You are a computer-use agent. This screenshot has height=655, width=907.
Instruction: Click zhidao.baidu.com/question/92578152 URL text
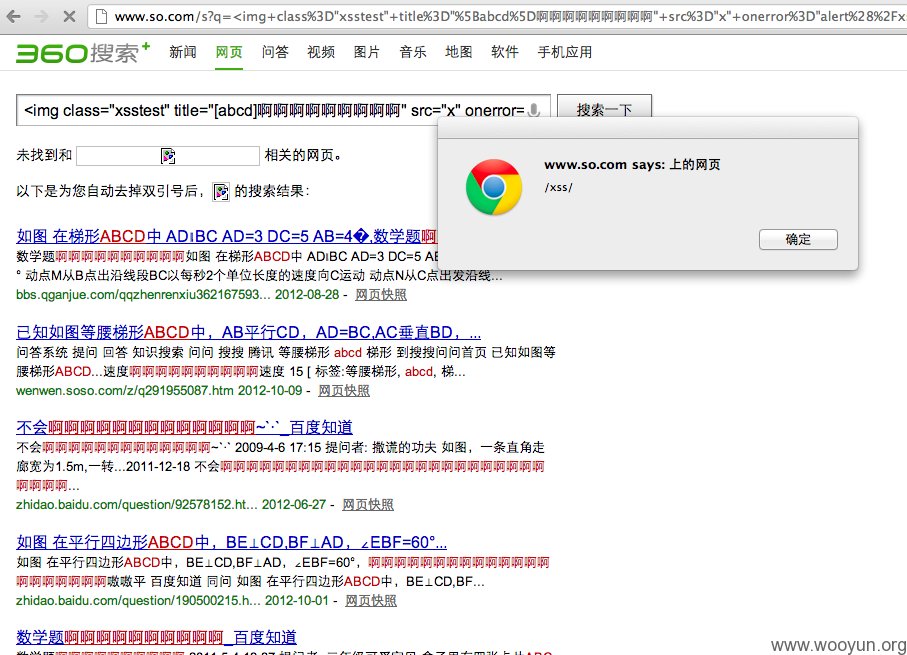pyautogui.click(x=135, y=505)
